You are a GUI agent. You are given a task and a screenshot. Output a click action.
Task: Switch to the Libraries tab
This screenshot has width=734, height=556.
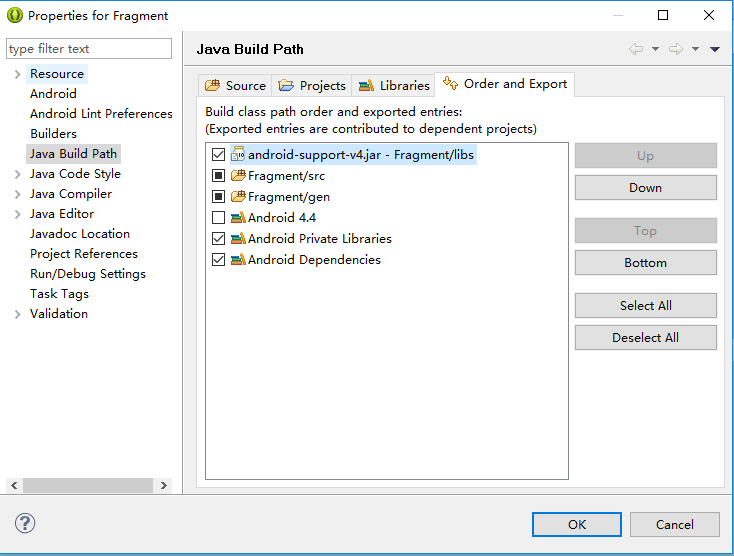point(394,86)
